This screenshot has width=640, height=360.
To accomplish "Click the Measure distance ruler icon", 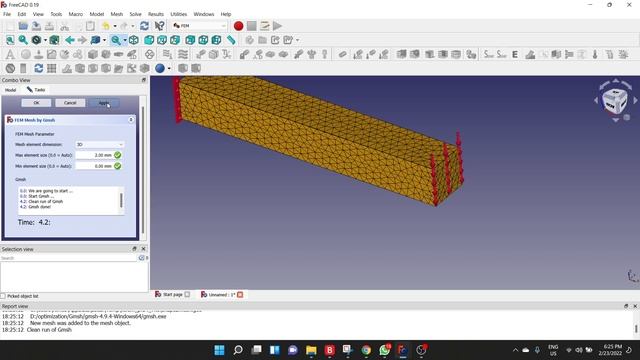I will coord(231,40).
